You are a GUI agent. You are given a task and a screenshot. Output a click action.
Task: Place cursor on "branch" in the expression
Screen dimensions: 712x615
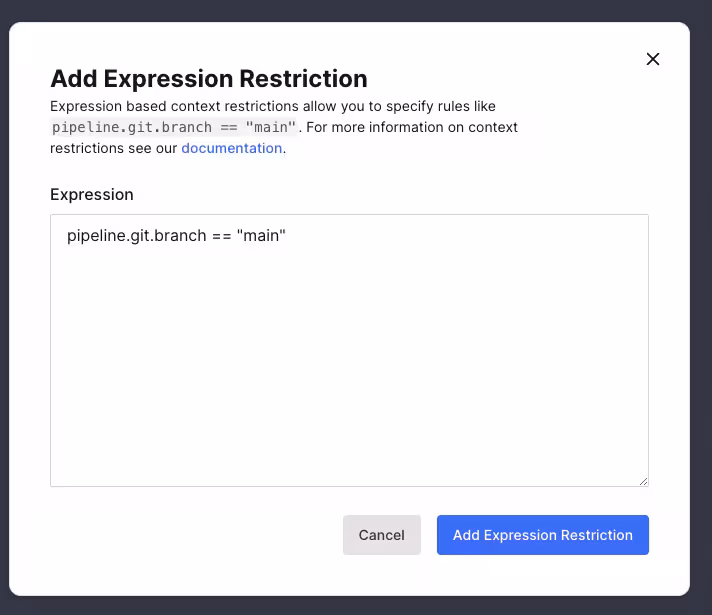[179, 236]
